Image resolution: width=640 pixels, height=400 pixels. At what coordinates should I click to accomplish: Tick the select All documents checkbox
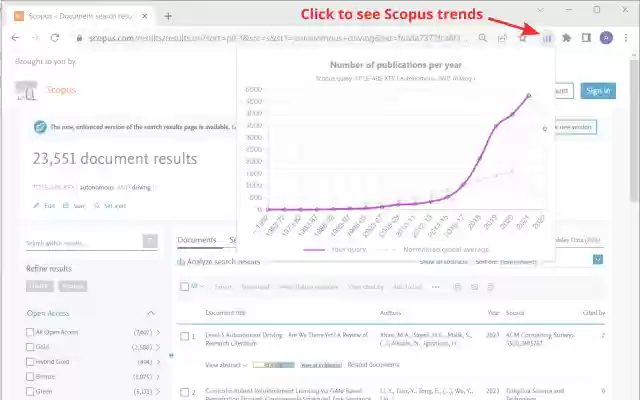[184, 287]
